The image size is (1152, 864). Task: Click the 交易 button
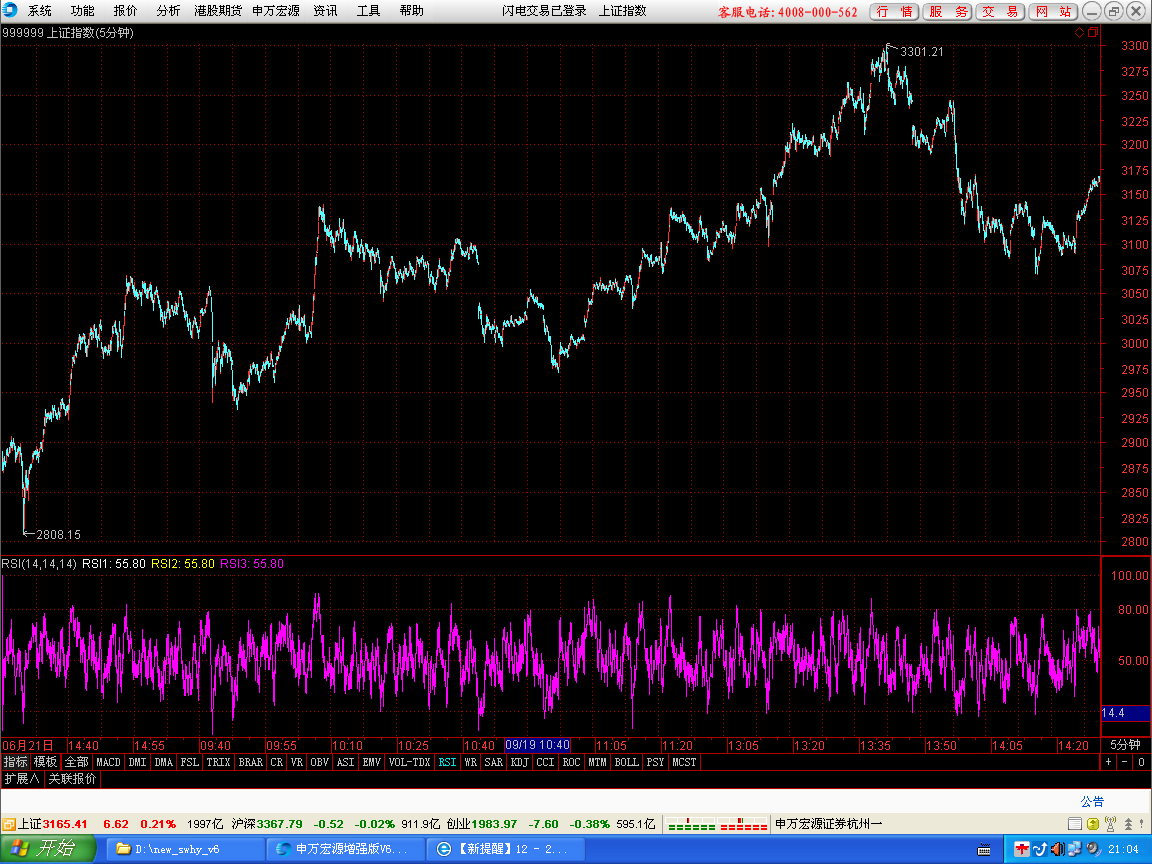pyautogui.click(x=1001, y=11)
